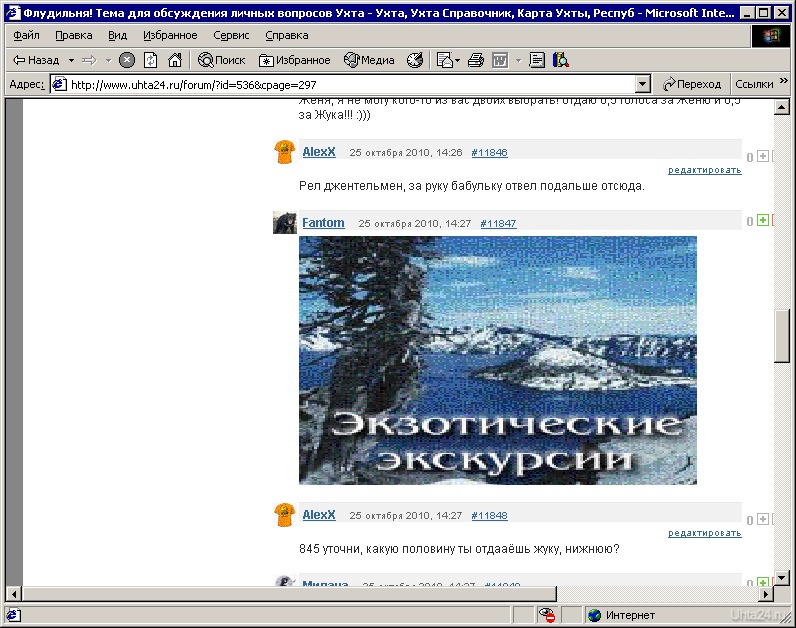Click the privacy report icon in status bar
This screenshot has width=796, height=628.
(x=547, y=615)
